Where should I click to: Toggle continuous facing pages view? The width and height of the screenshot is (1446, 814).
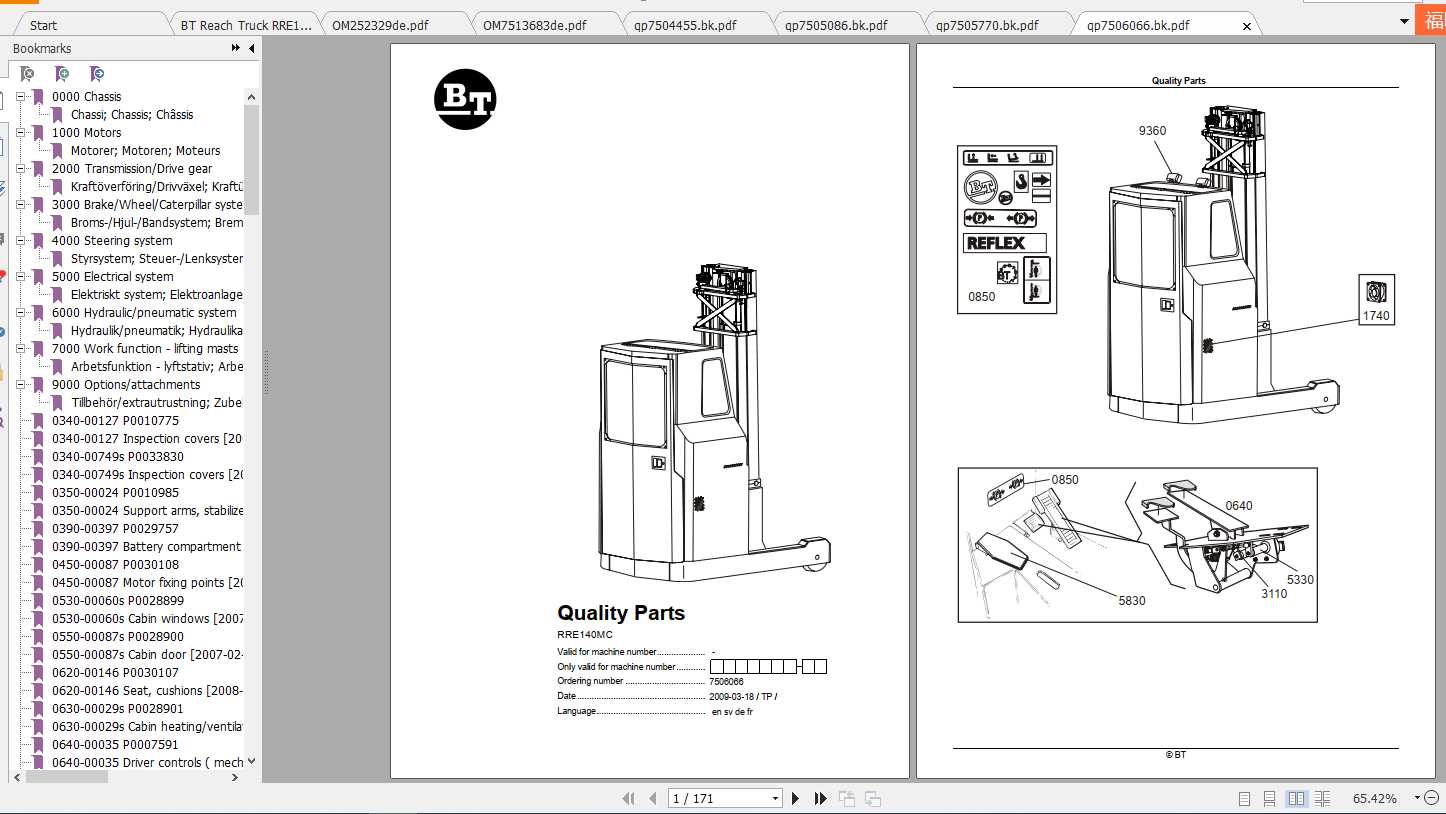1322,798
